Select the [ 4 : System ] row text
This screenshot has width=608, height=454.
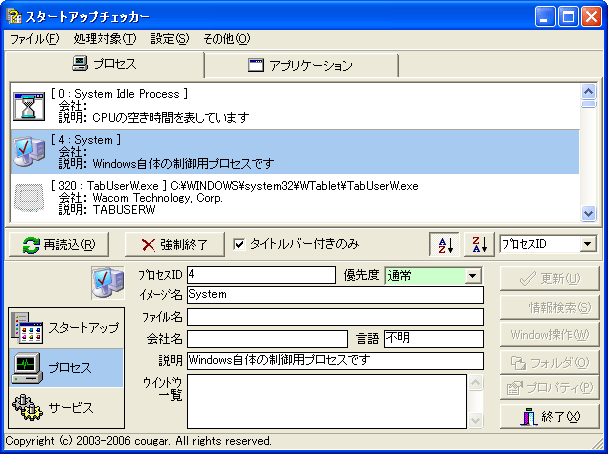[x=86, y=140]
